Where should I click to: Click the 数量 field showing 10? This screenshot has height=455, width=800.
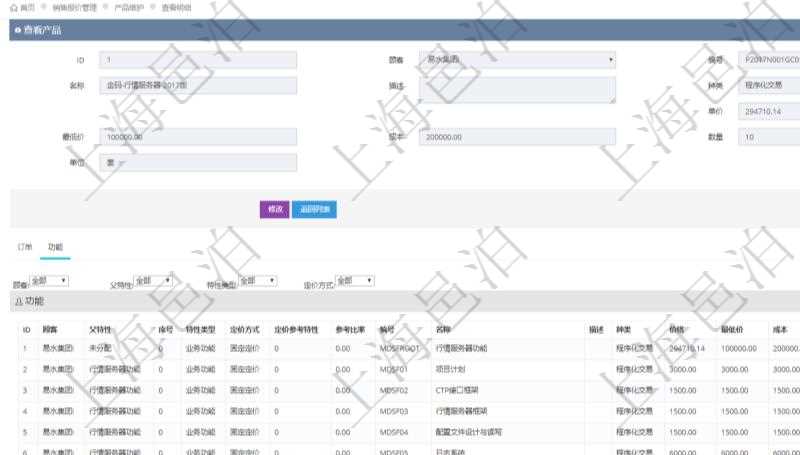(x=769, y=137)
